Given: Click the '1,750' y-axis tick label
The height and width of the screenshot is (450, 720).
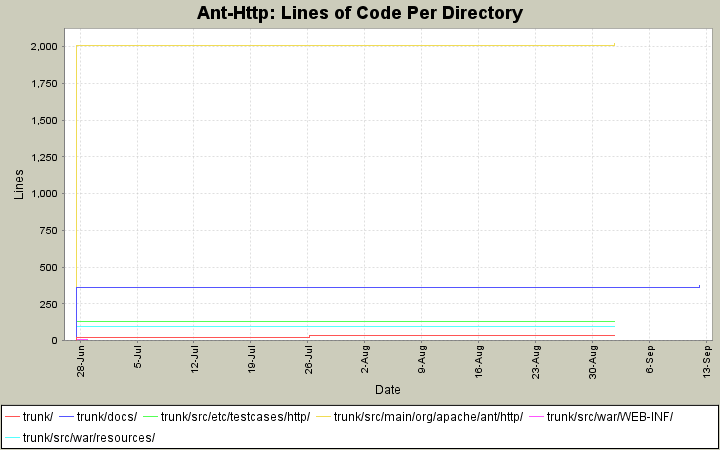Looking at the screenshot, I should pyautogui.click(x=44, y=84).
